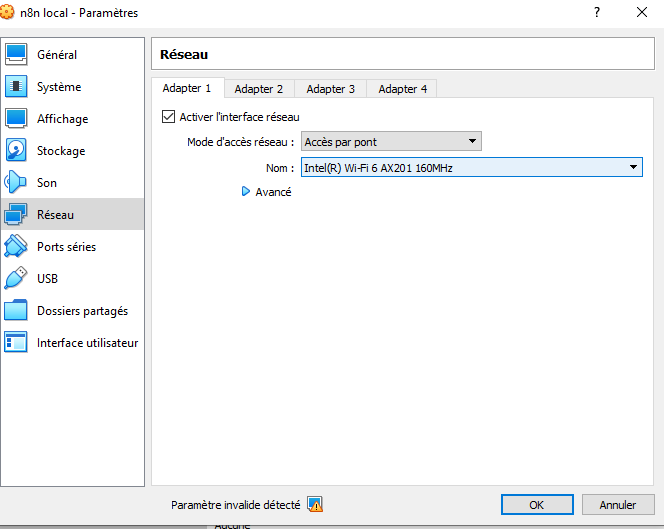This screenshot has height=529, width=664.
Task: Click the Stockage disk icon
Action: point(17,151)
